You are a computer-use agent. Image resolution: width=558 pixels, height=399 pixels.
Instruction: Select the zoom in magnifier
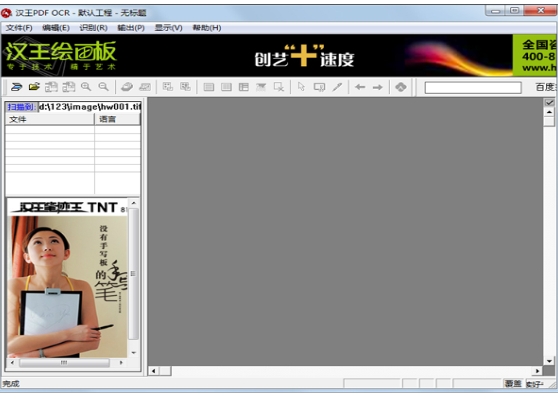point(86,87)
